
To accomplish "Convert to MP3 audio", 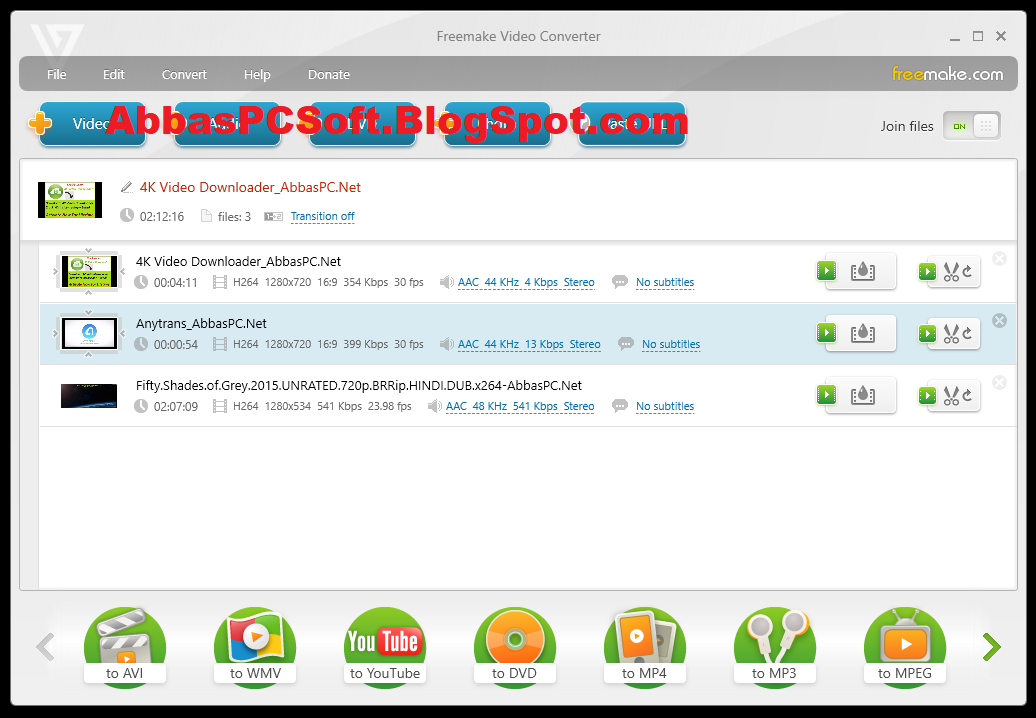I will click(775, 647).
